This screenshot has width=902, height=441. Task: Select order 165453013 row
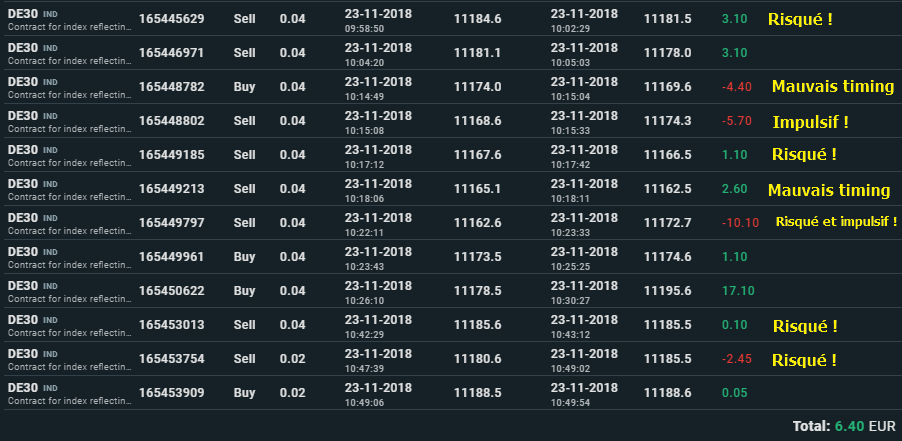171,325
